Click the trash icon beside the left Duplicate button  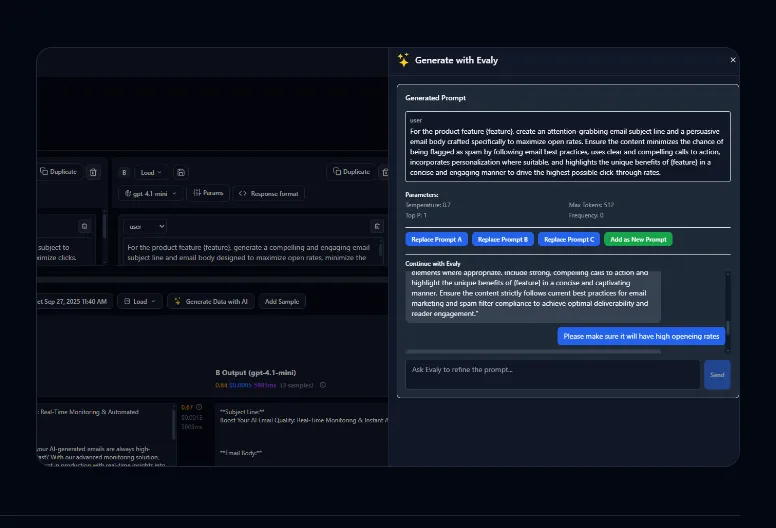[x=93, y=172]
